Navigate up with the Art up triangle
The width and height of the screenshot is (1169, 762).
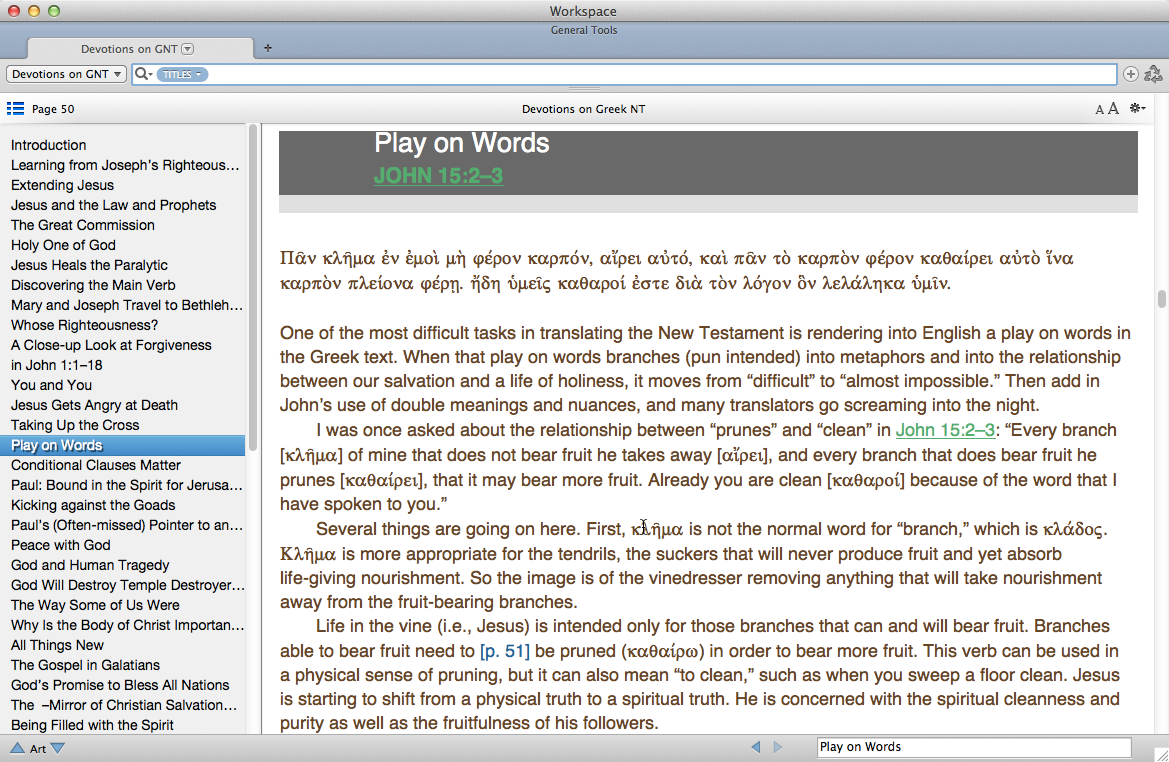[x=17, y=748]
